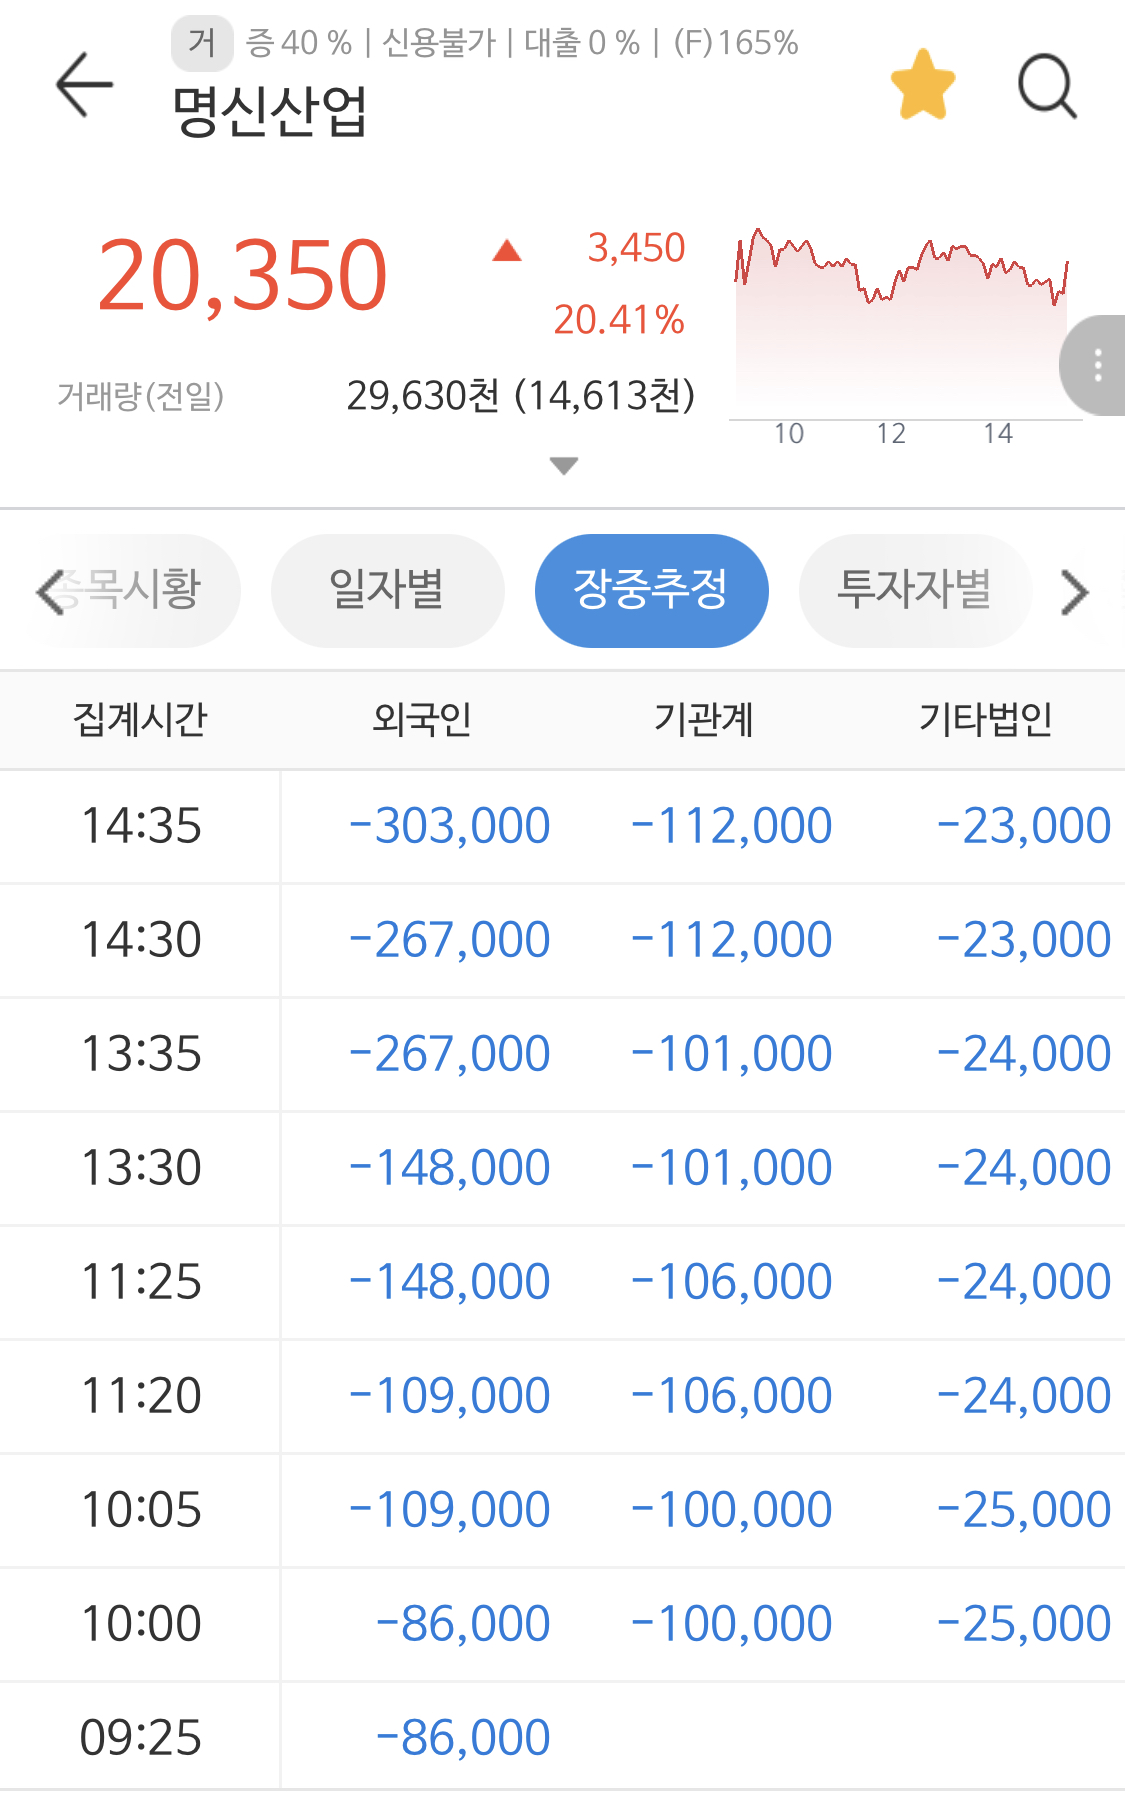Tap the back arrow icon

coord(84,85)
